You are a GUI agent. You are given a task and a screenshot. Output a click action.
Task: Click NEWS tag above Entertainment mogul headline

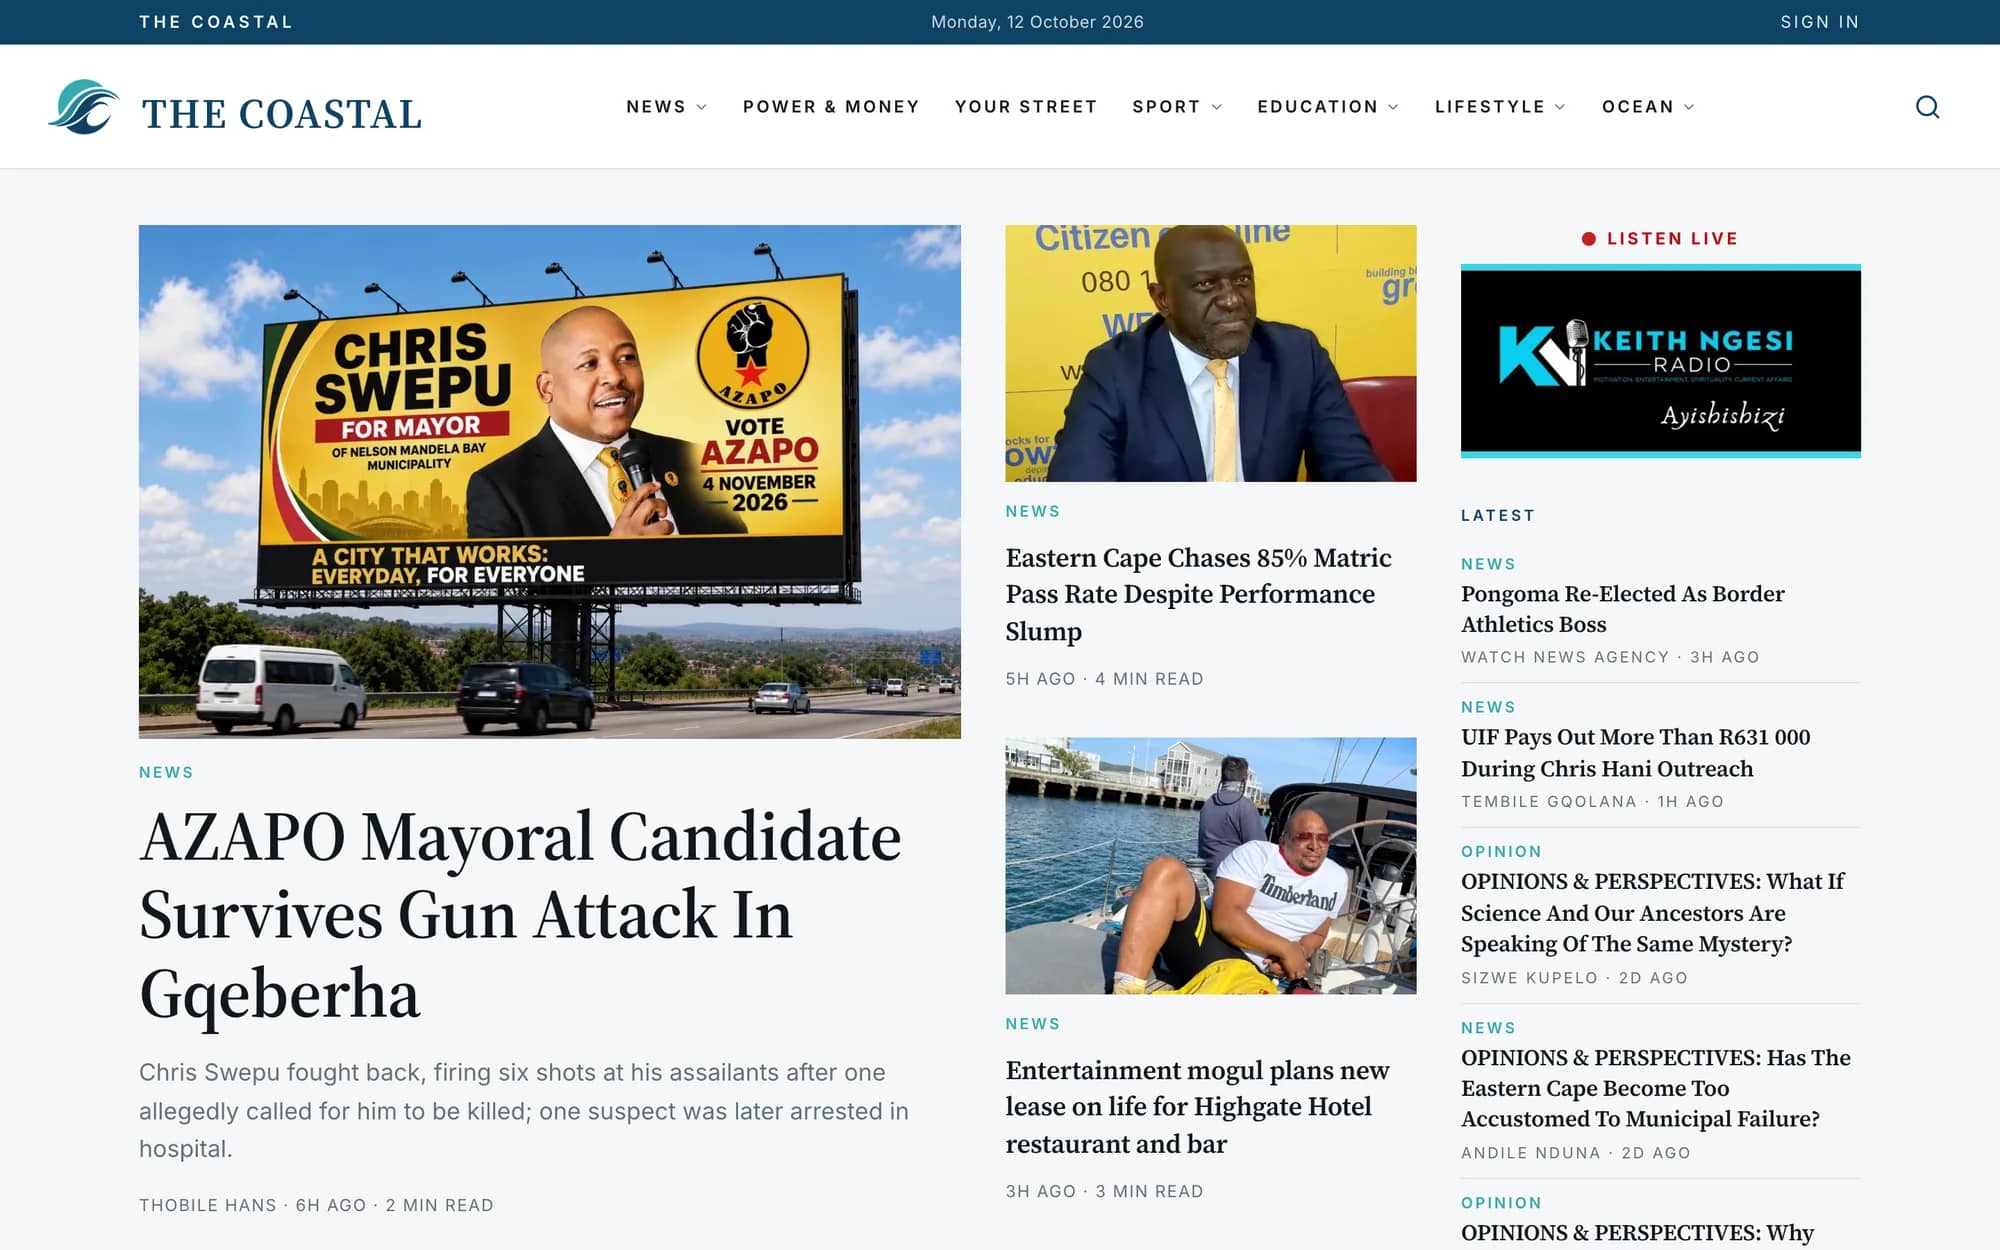(1032, 1024)
